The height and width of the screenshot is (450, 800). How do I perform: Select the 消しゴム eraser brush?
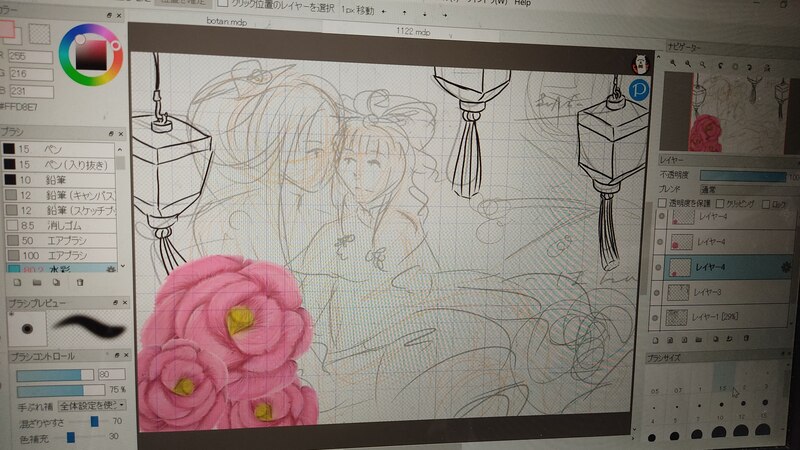[60, 225]
